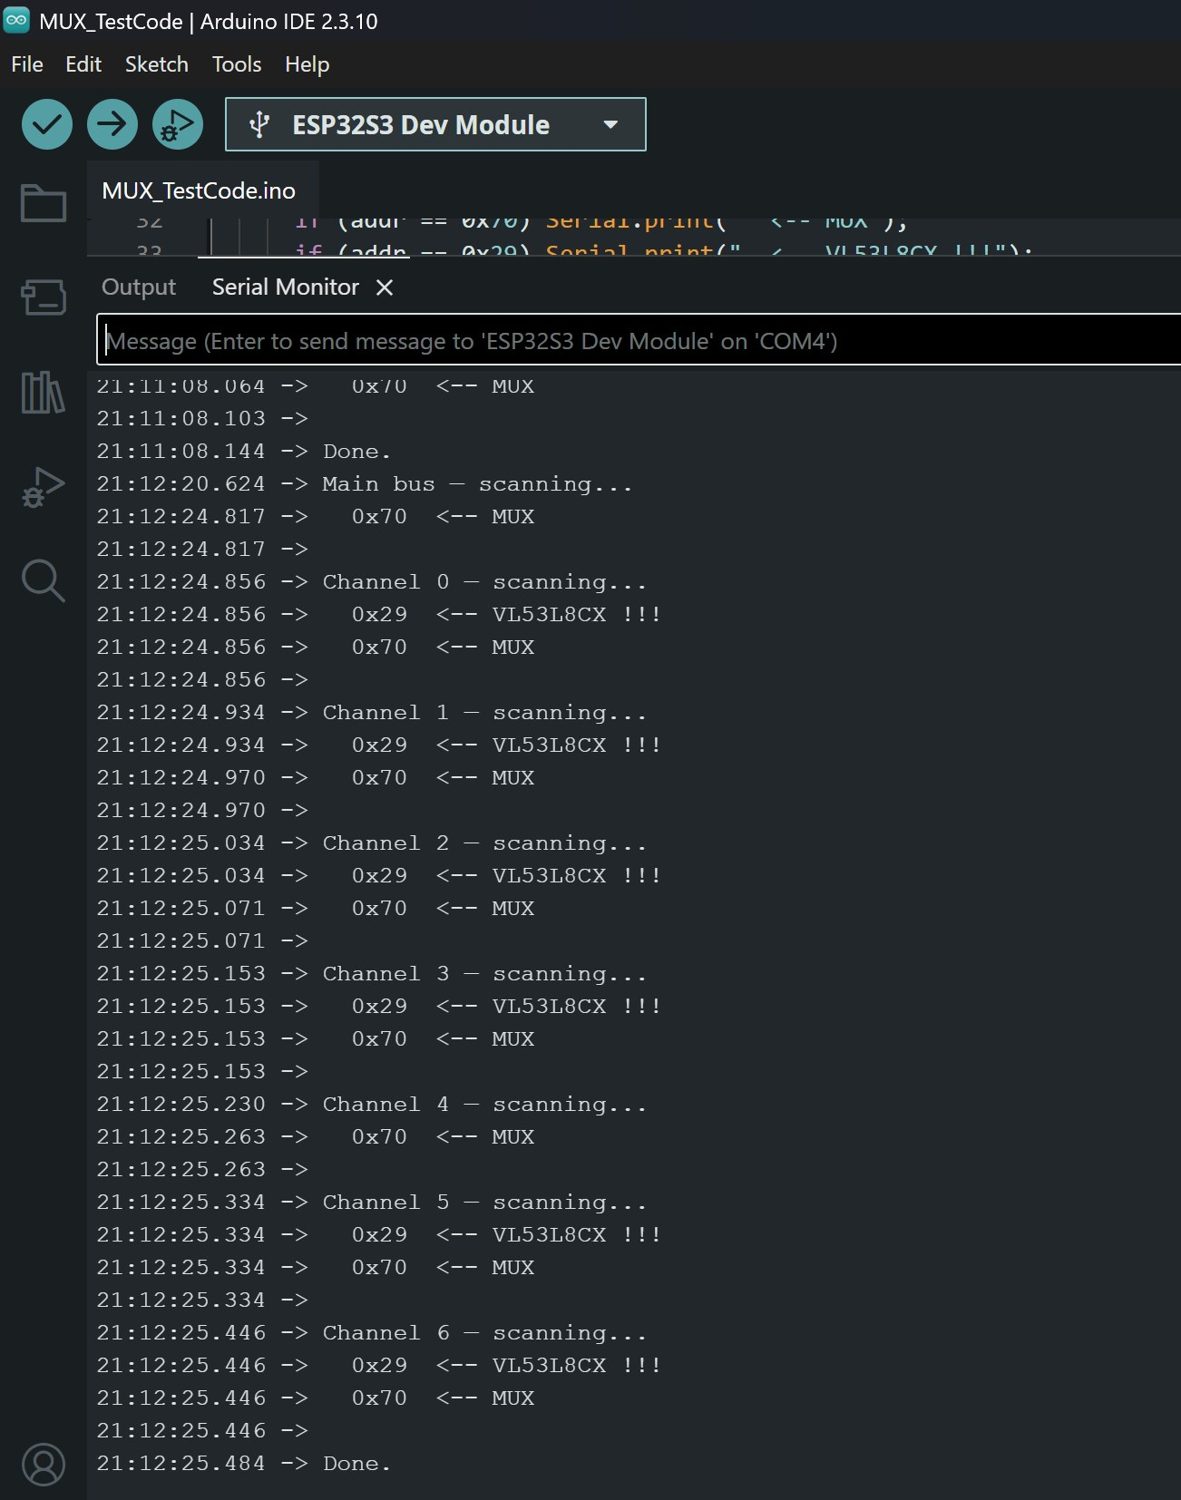
Task: Open the Sketch menu
Action: [x=156, y=64]
